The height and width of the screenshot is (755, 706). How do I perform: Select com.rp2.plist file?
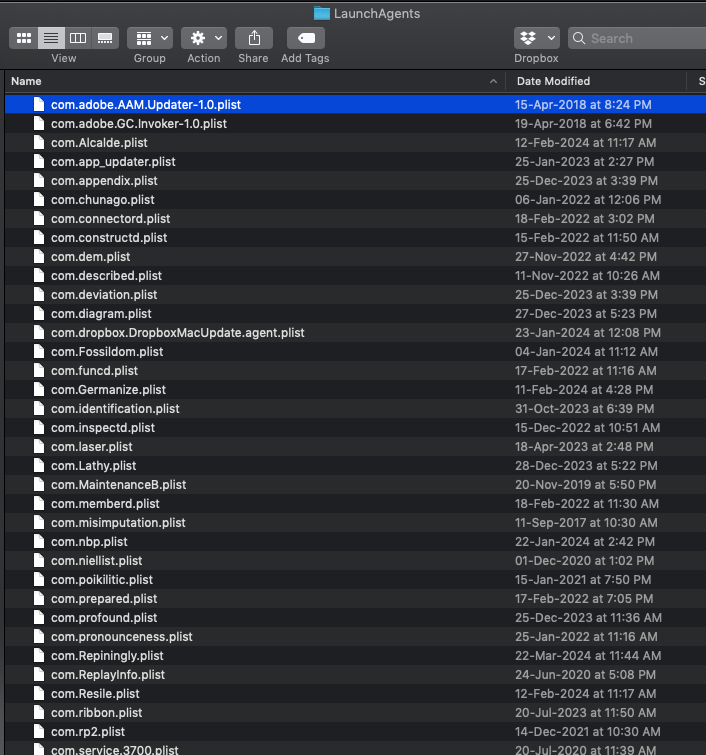pyautogui.click(x=355, y=732)
